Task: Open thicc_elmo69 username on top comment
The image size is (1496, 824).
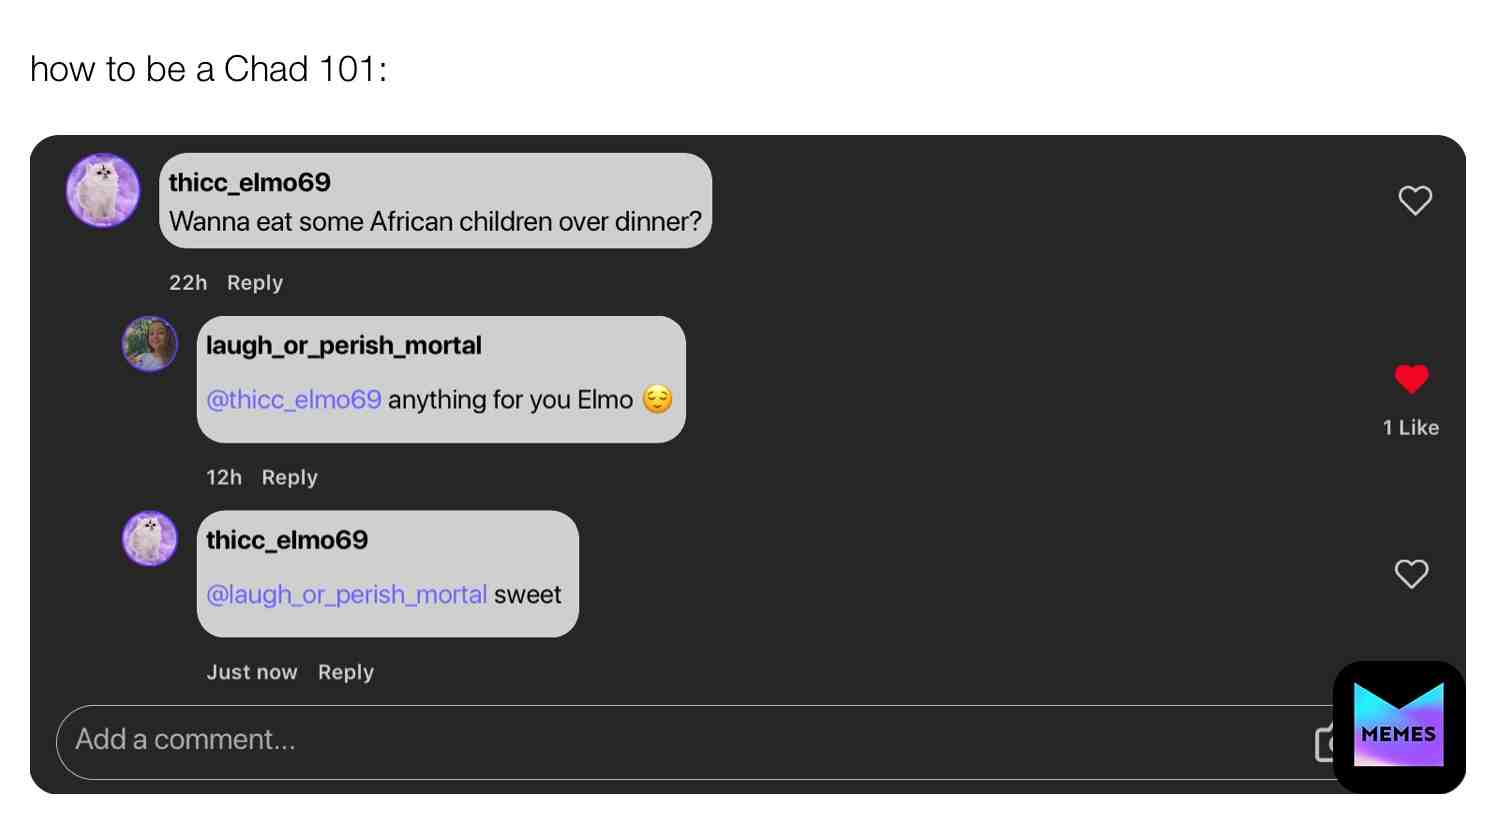Action: pos(250,182)
